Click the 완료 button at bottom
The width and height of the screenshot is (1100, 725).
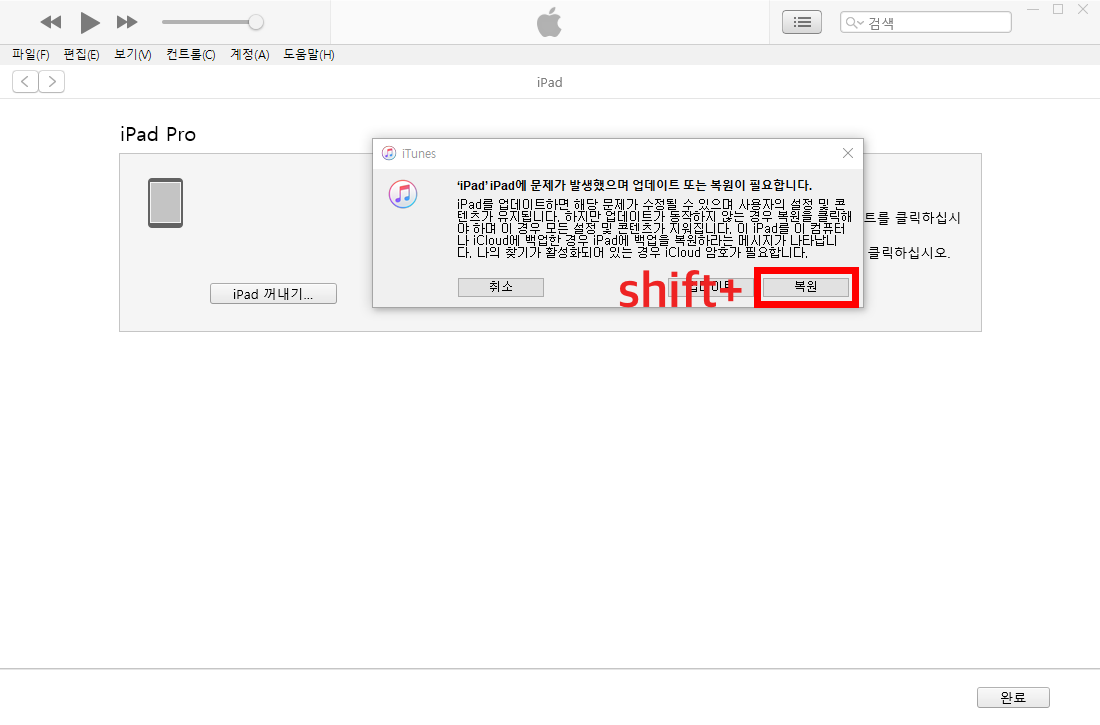[1013, 698]
